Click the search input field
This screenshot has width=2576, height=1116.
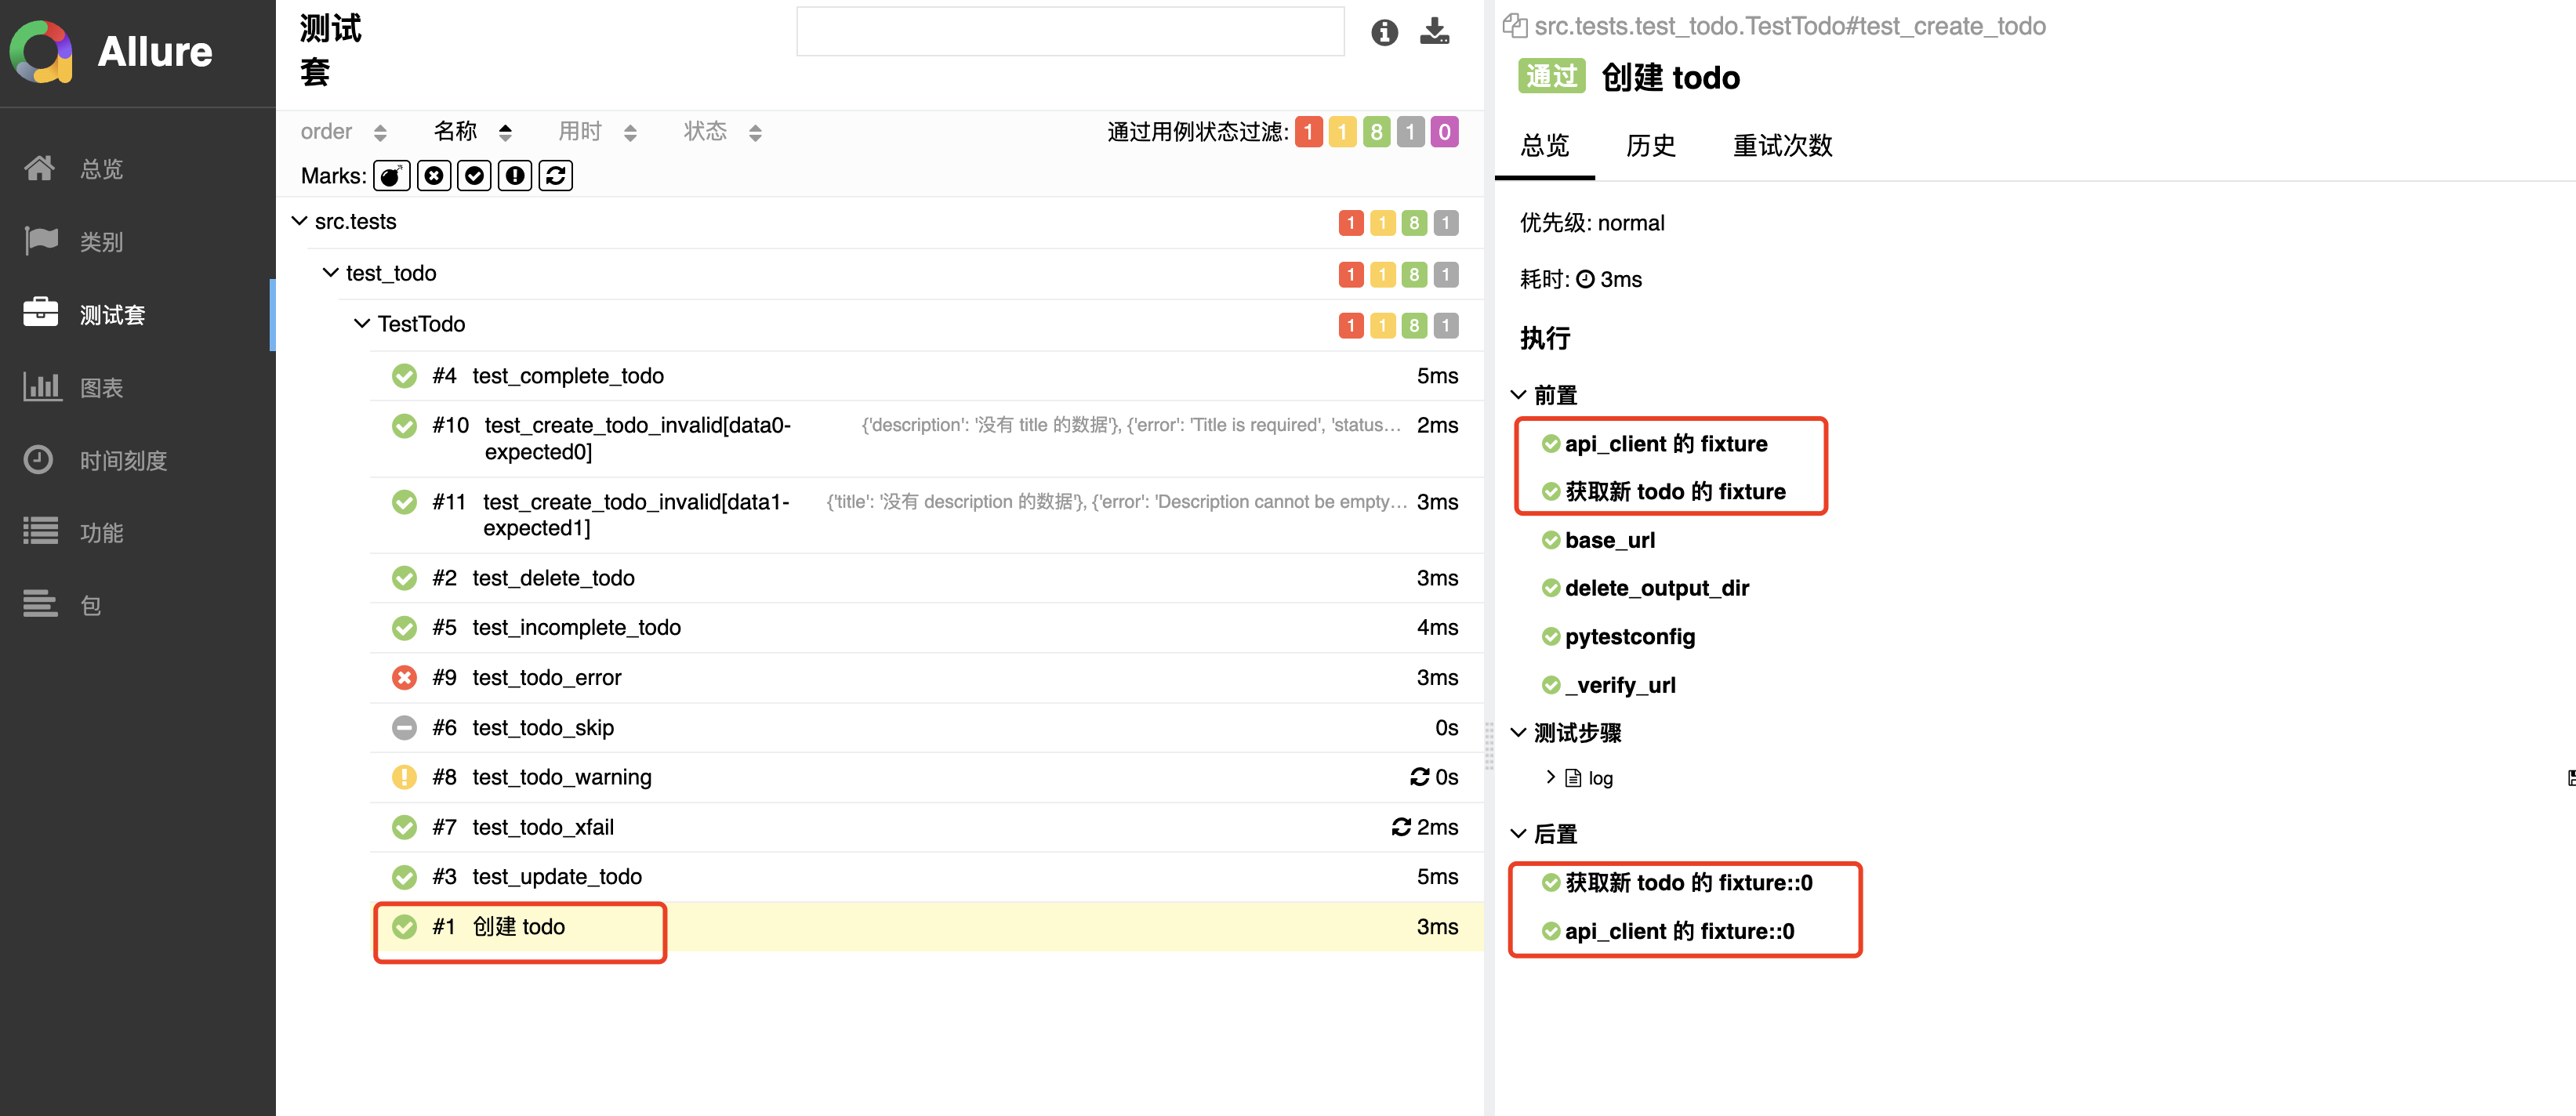(1070, 32)
